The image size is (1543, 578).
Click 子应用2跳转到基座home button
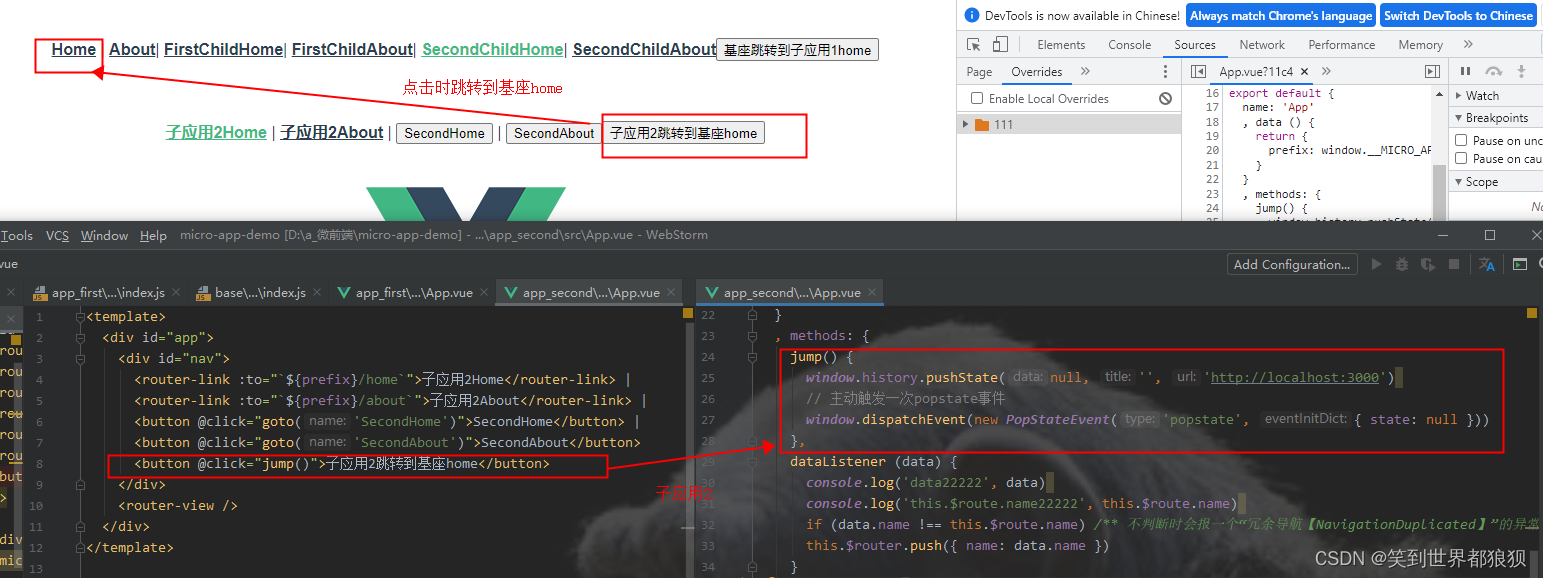(x=684, y=133)
